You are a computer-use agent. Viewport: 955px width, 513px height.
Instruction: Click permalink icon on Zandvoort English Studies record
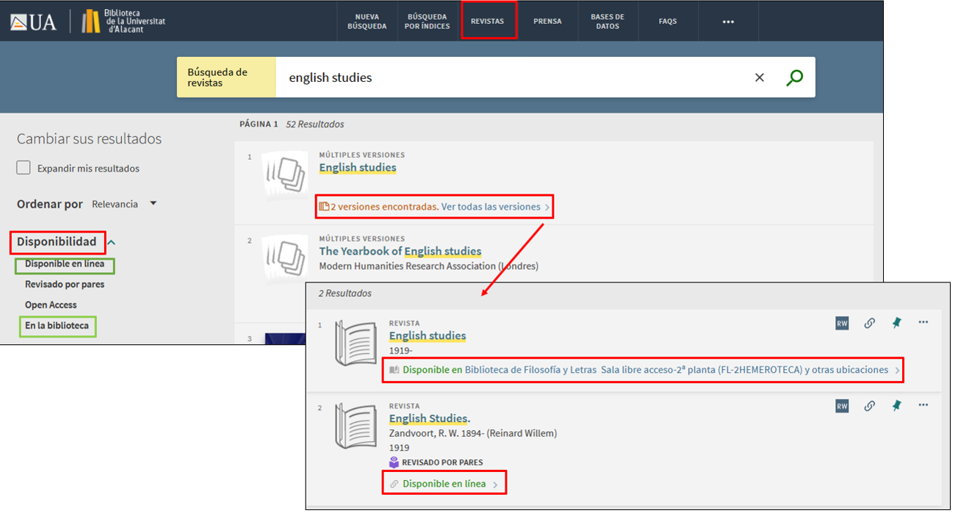[x=869, y=405]
